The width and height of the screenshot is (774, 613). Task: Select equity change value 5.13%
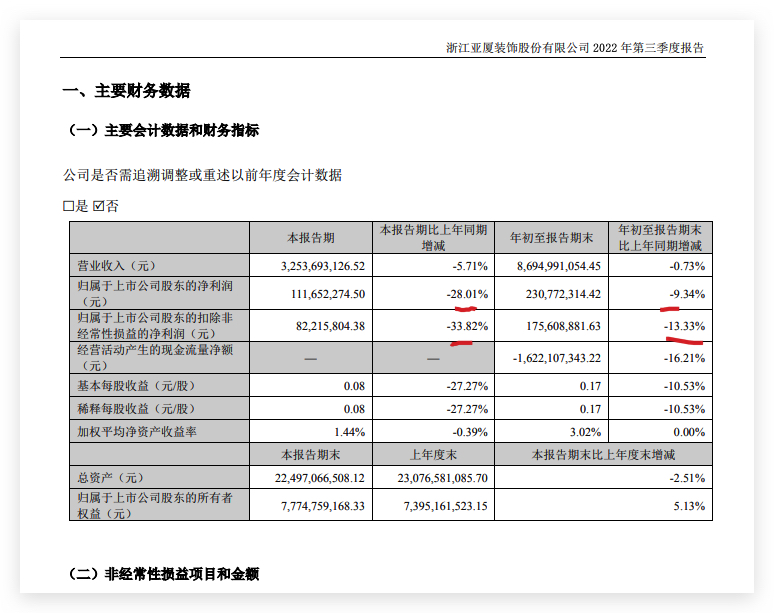pos(689,506)
